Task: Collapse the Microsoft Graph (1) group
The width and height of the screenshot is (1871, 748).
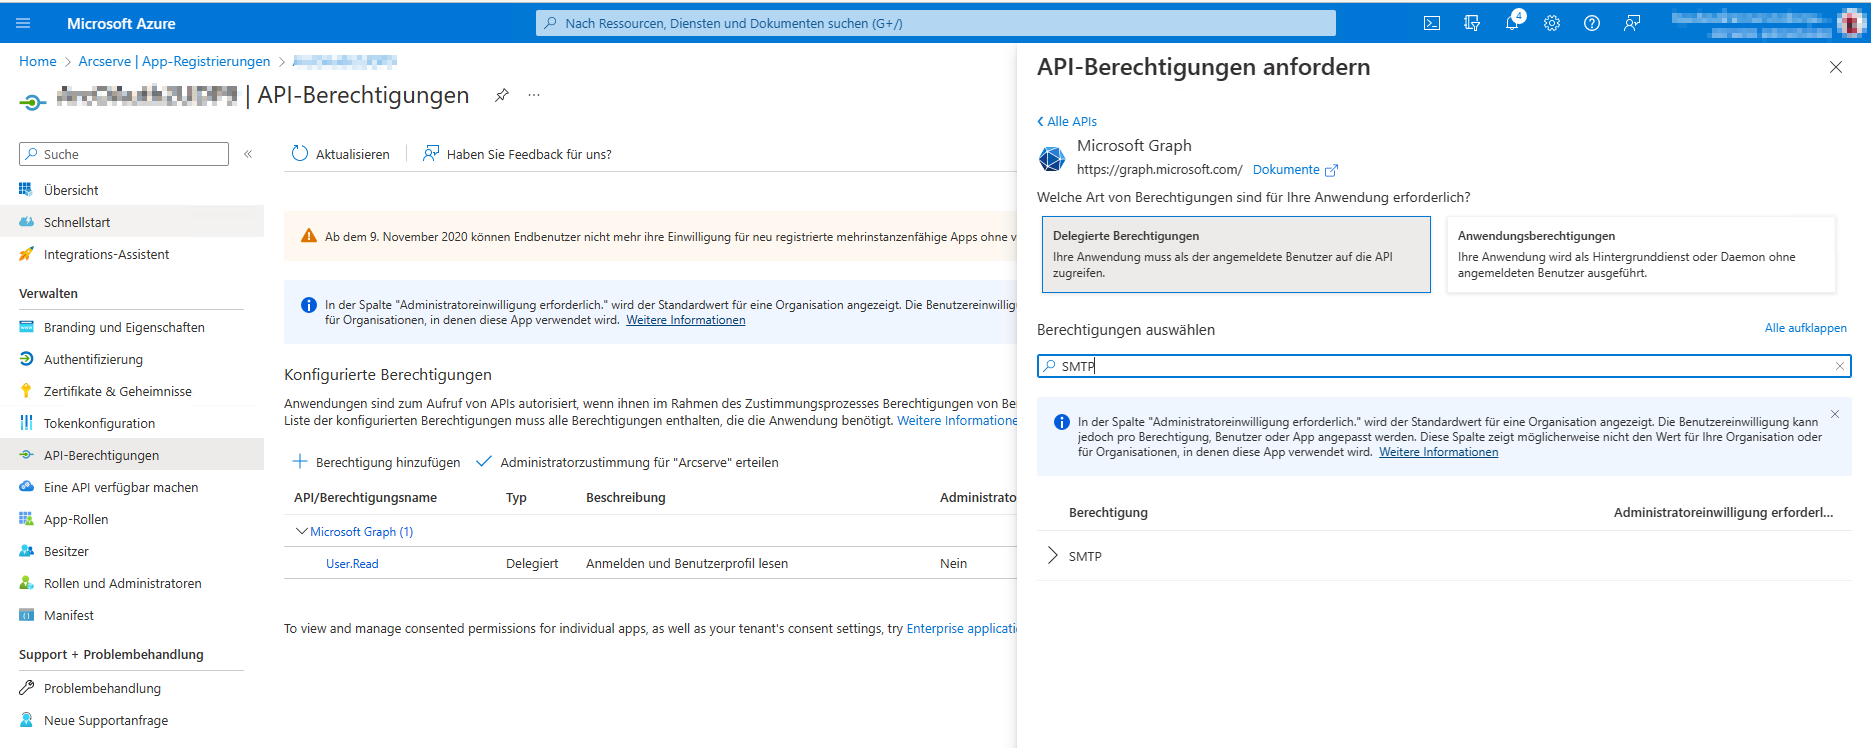Action: click(301, 532)
